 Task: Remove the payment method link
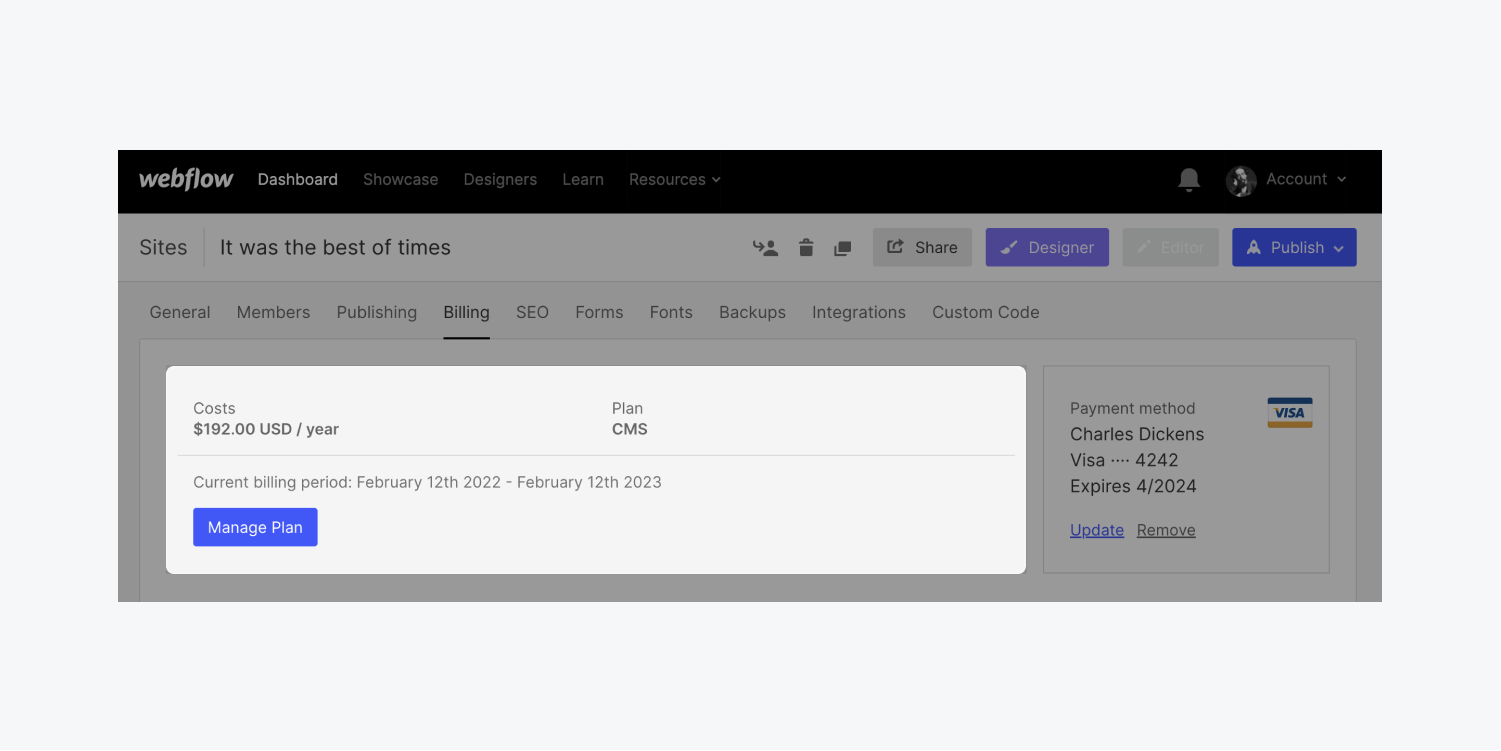1166,530
